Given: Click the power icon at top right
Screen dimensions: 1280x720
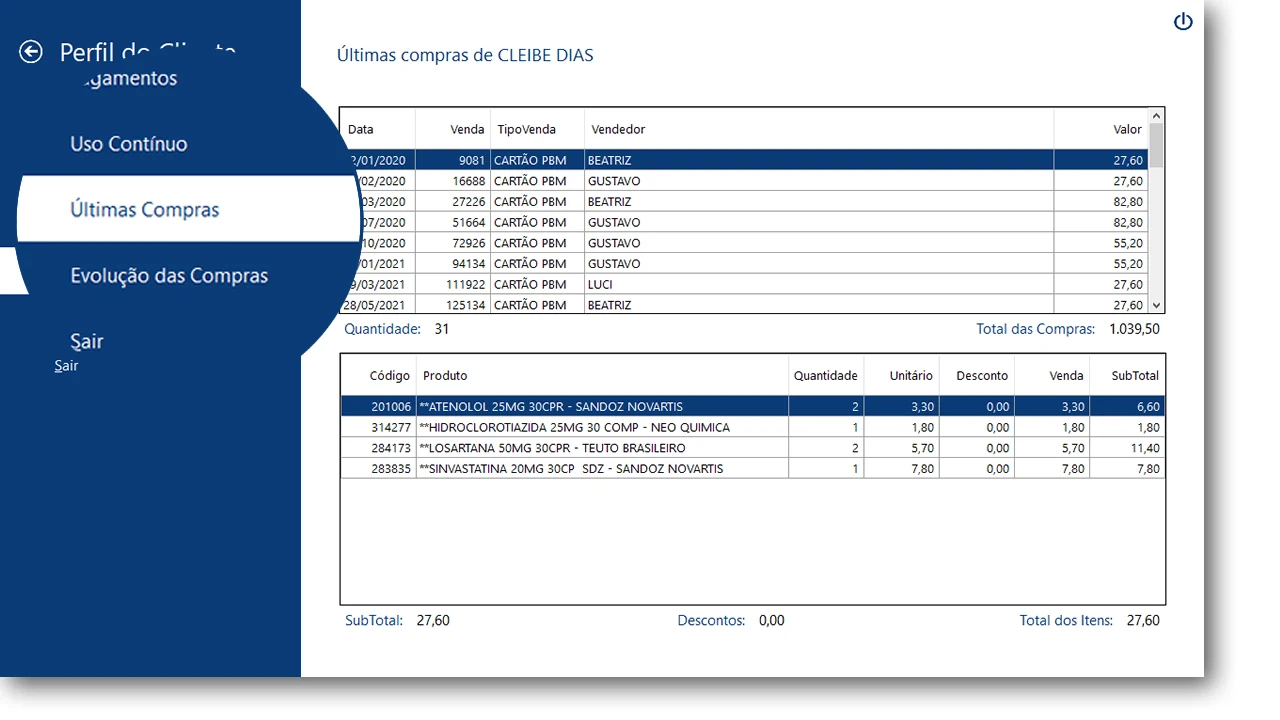Looking at the screenshot, I should coord(1183,21).
